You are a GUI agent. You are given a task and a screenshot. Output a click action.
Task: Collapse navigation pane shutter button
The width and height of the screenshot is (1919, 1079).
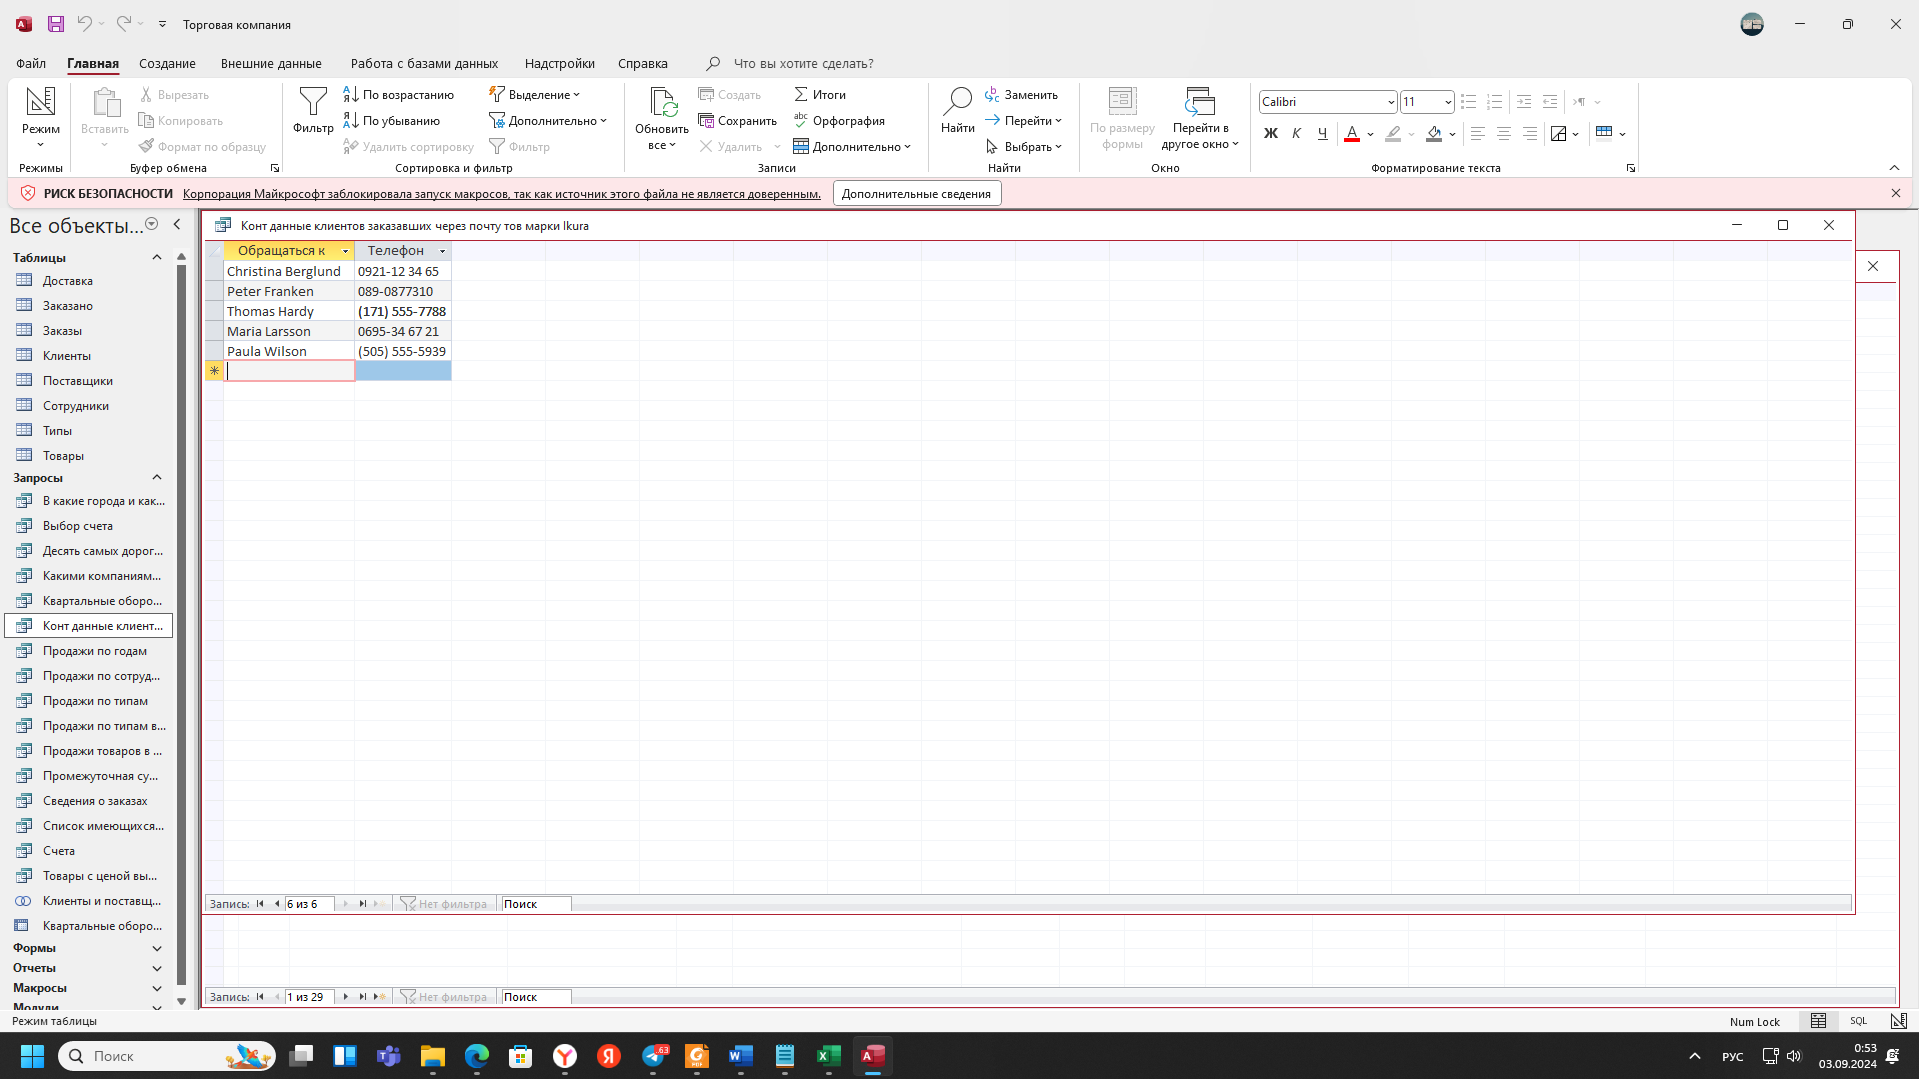177,225
